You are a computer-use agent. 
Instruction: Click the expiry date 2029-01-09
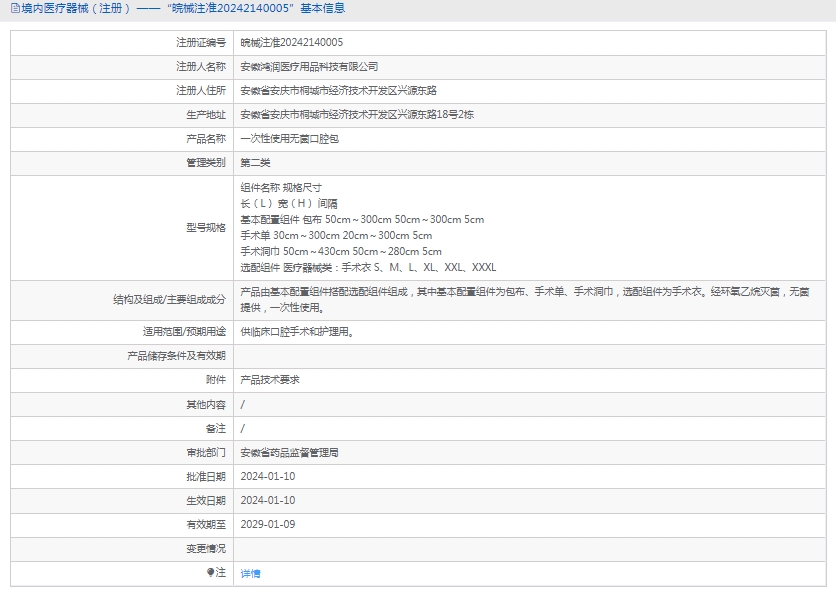point(267,524)
